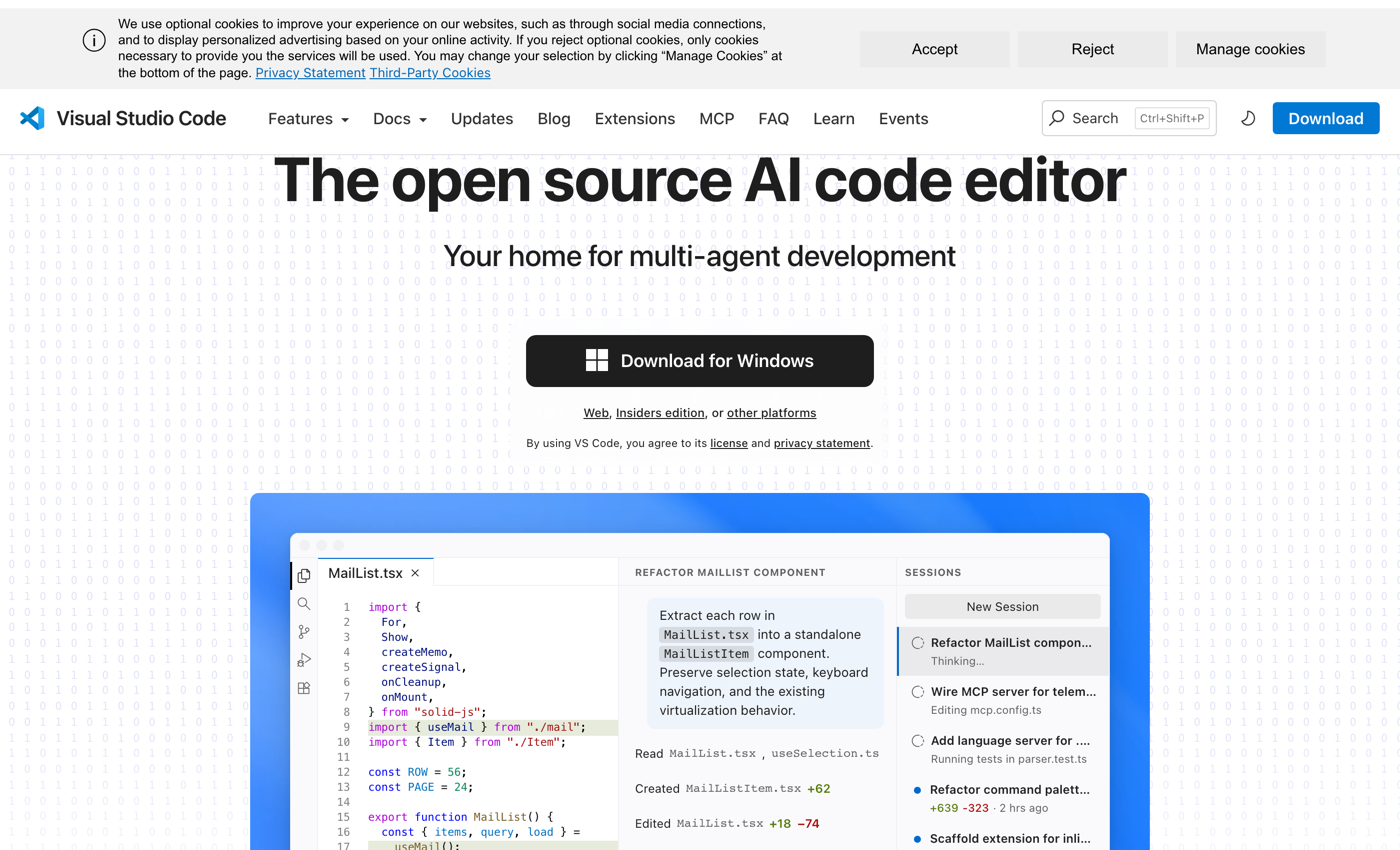The height and width of the screenshot is (850, 1400).
Task: Click the New Session button
Action: 1002,606
